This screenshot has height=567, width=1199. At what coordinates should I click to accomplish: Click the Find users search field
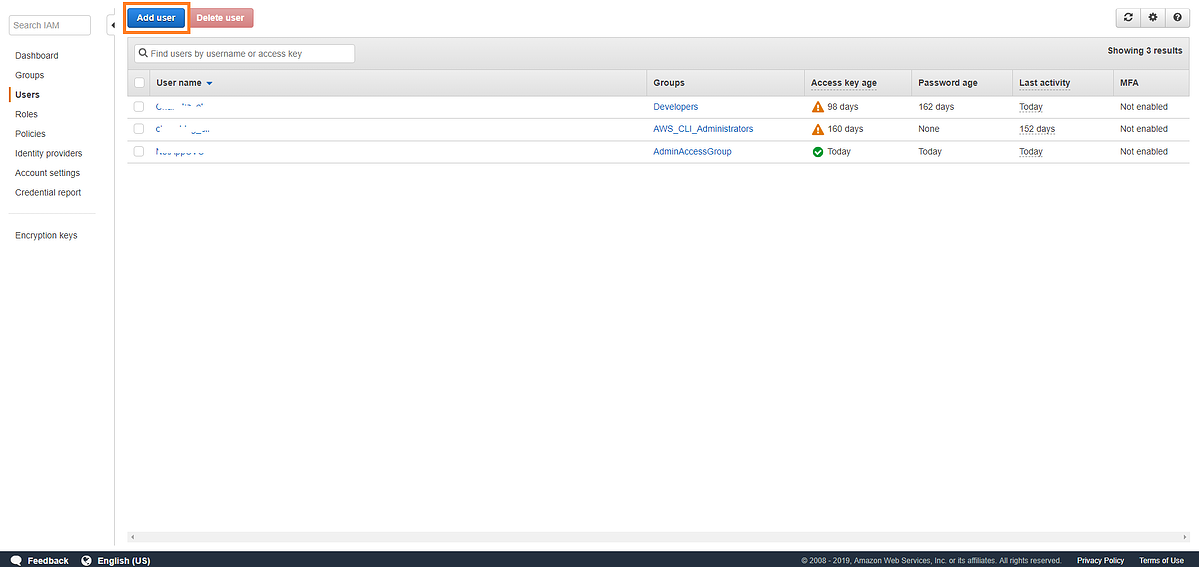click(250, 54)
